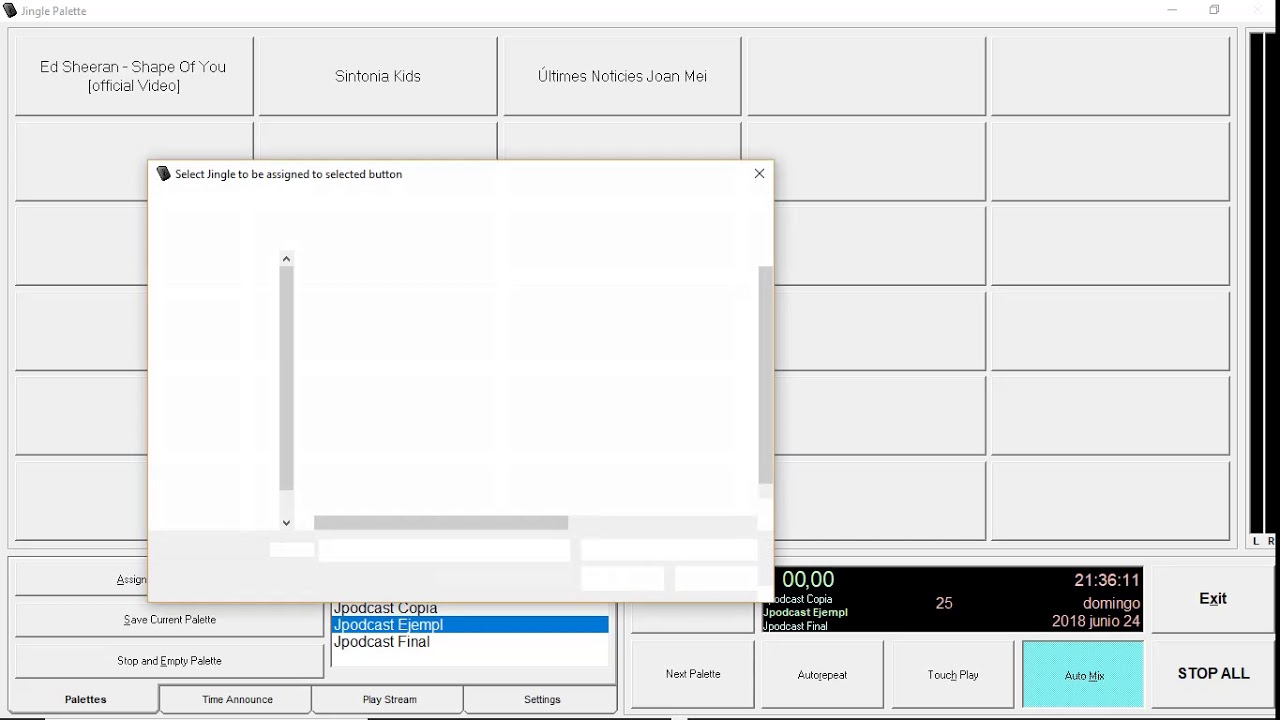Click the Exit button
Viewport: 1280px width, 720px height.
pyautogui.click(x=1213, y=599)
